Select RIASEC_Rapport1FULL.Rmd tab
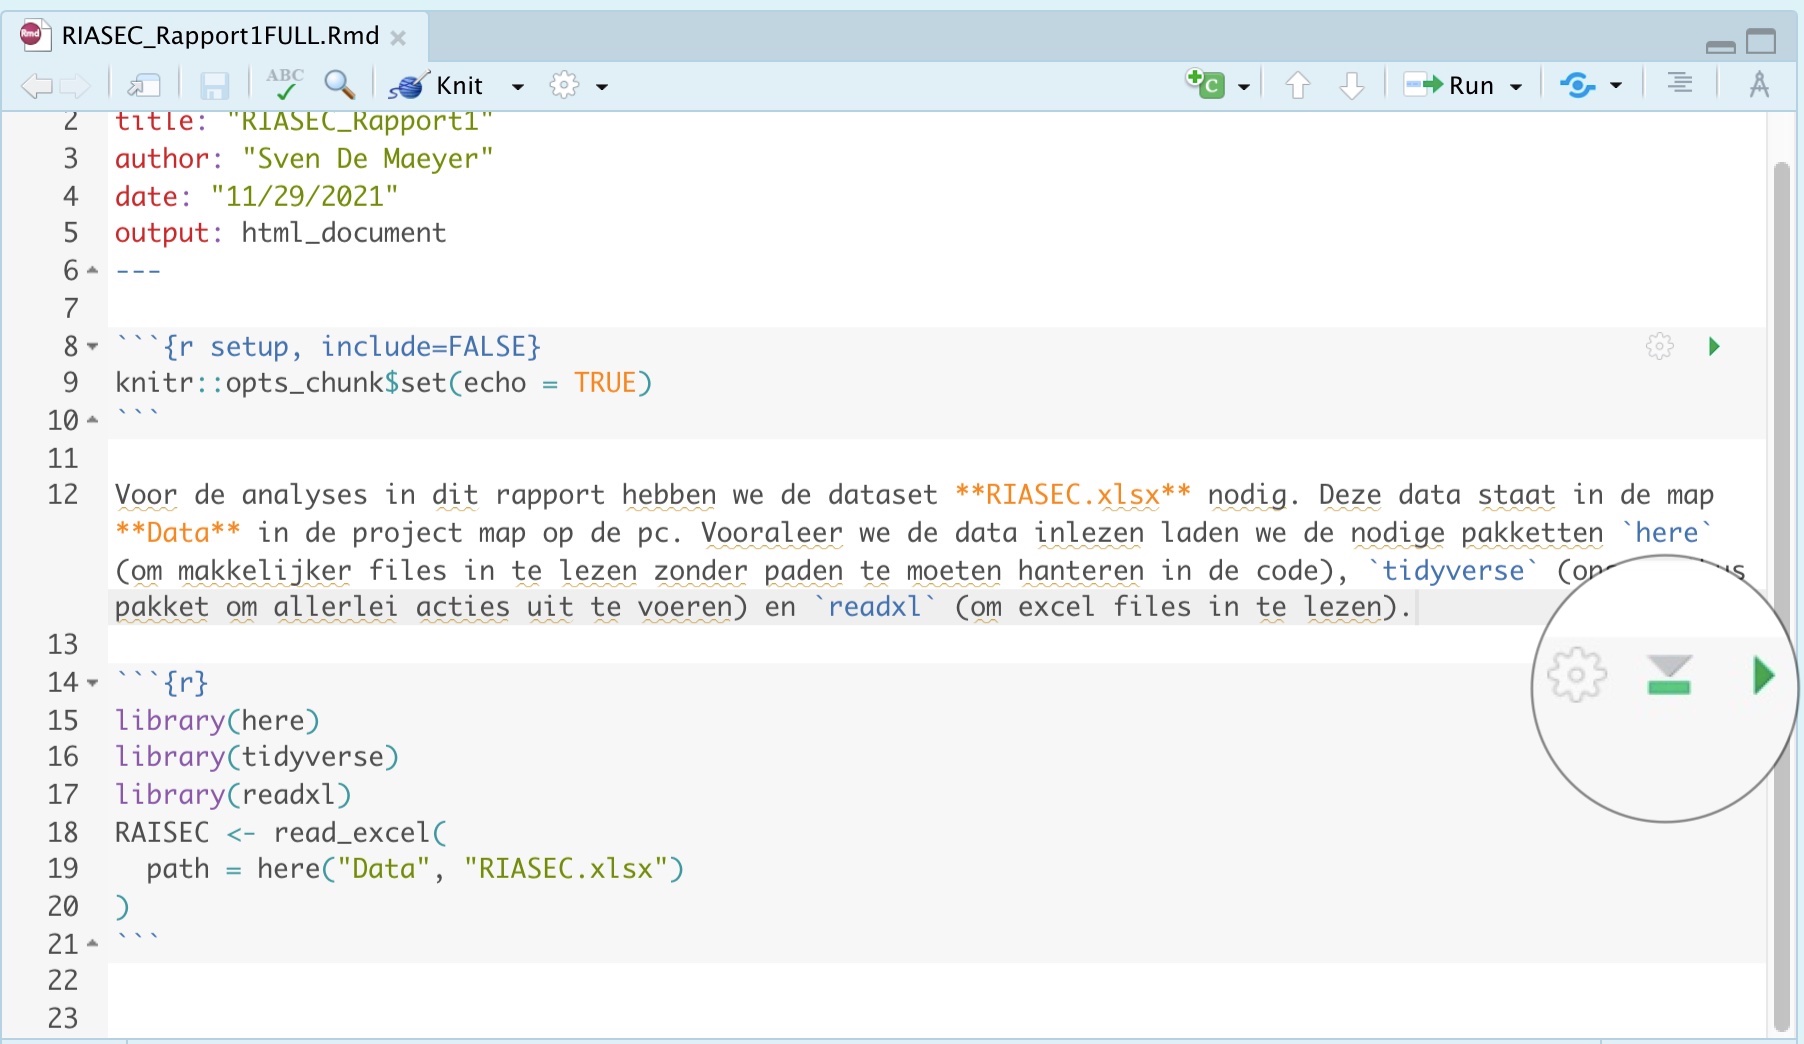Image resolution: width=1804 pixels, height=1044 pixels. pyautogui.click(x=220, y=36)
